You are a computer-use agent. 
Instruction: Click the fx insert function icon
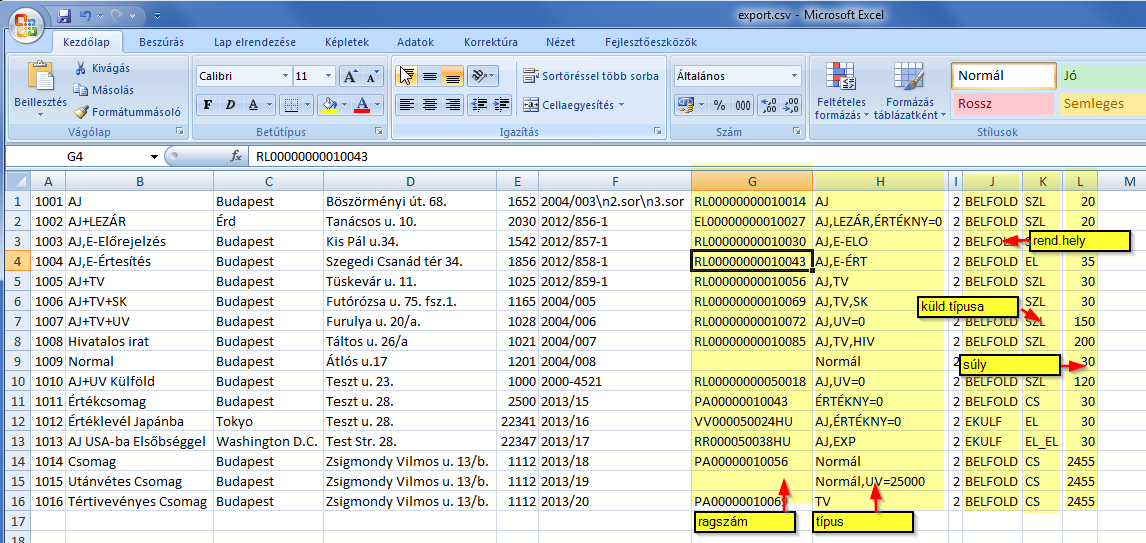tap(236, 156)
